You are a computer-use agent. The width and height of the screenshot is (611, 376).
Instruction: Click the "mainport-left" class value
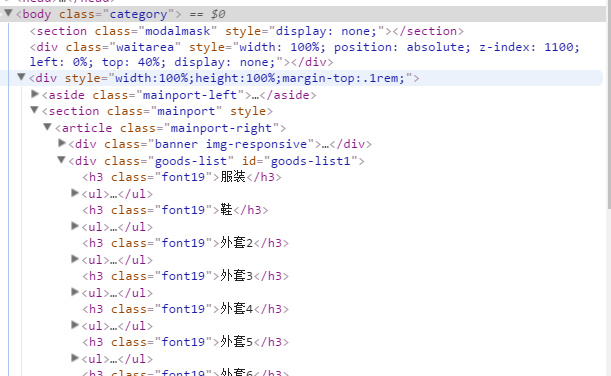(x=190, y=95)
